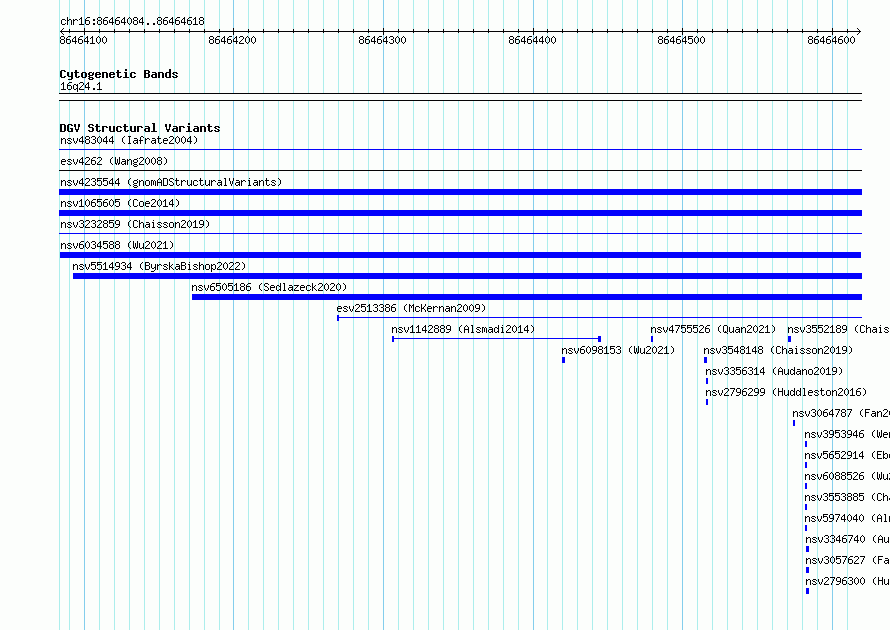
Task: Click the 86464100 ruler coordinate
Action: pyautogui.click(x=83, y=40)
